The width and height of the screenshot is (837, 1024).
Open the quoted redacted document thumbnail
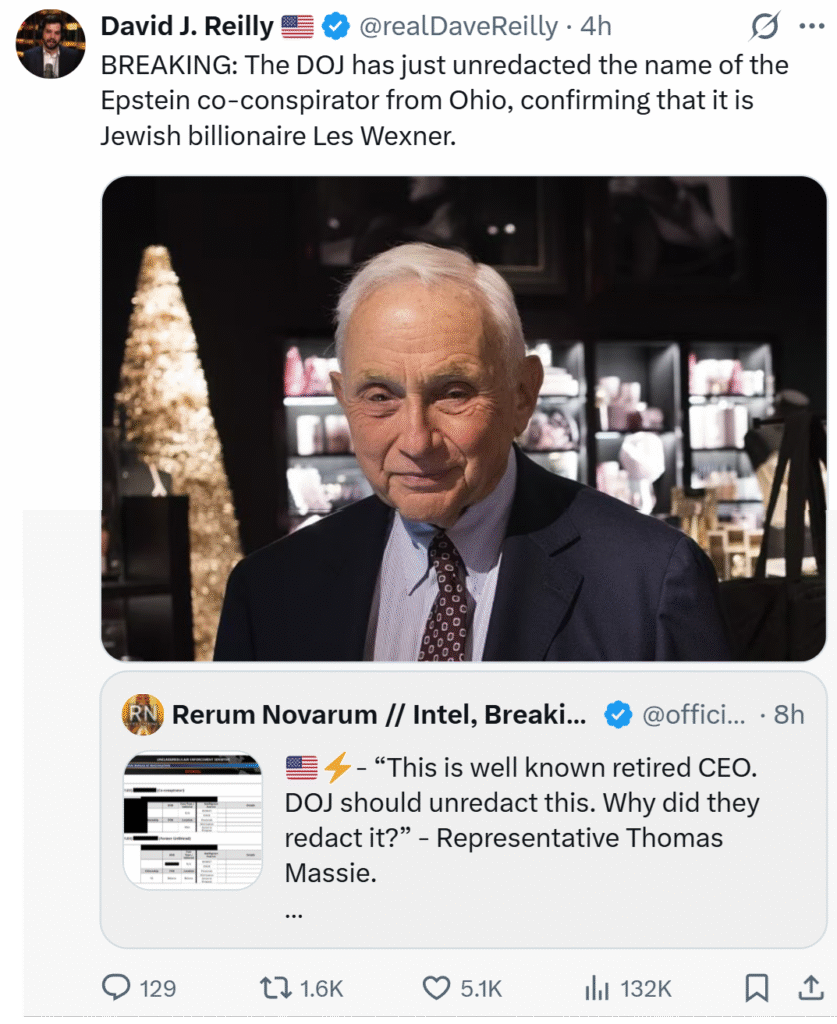click(193, 820)
